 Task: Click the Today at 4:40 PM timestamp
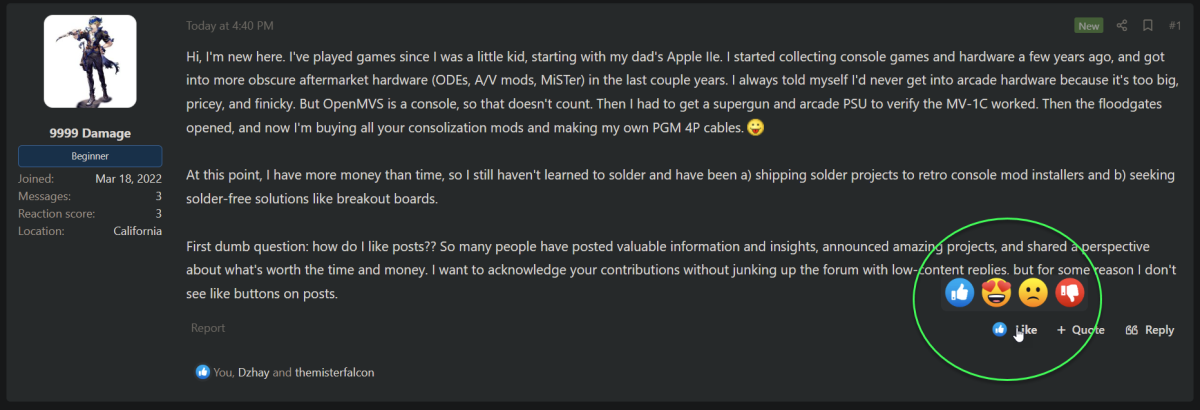pyautogui.click(x=228, y=25)
